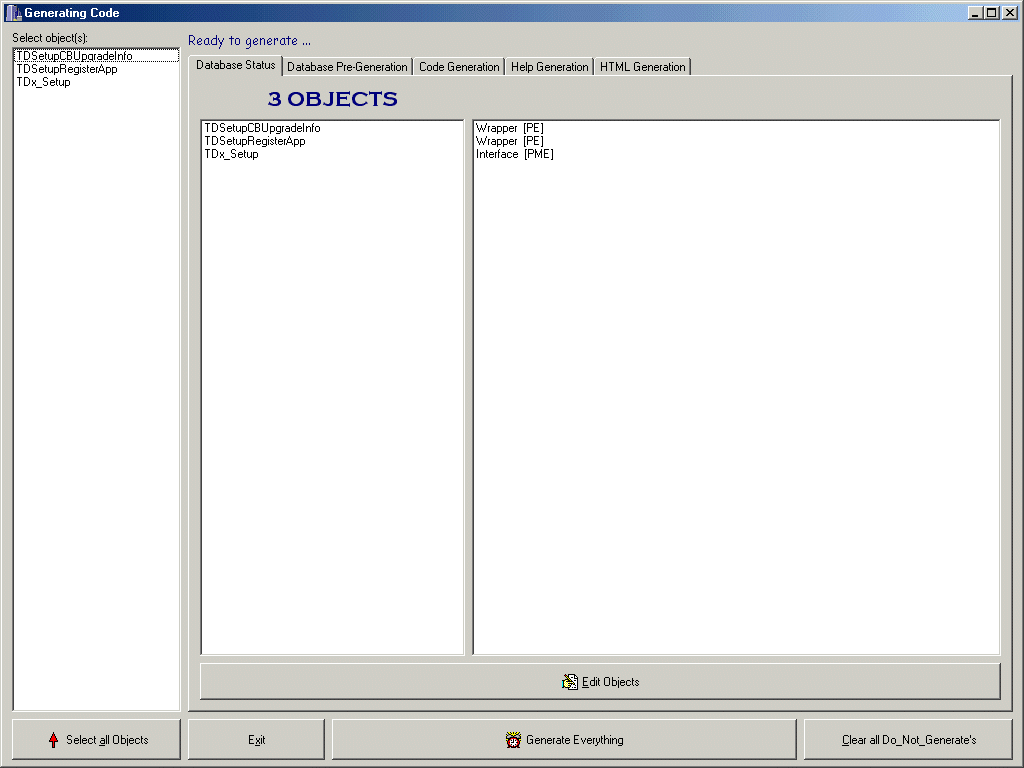This screenshot has width=1024, height=768.
Task: Click the document icon on Edit Objects
Action: pyautogui.click(x=570, y=682)
